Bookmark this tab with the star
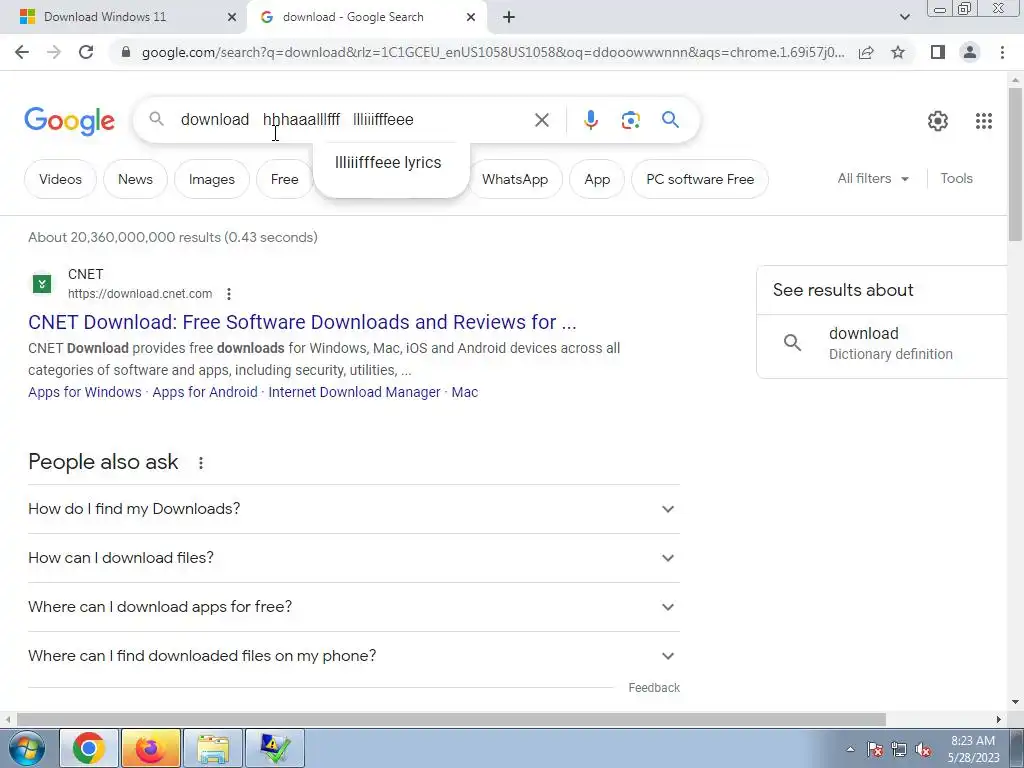This screenshot has height=768, width=1024. (x=898, y=52)
